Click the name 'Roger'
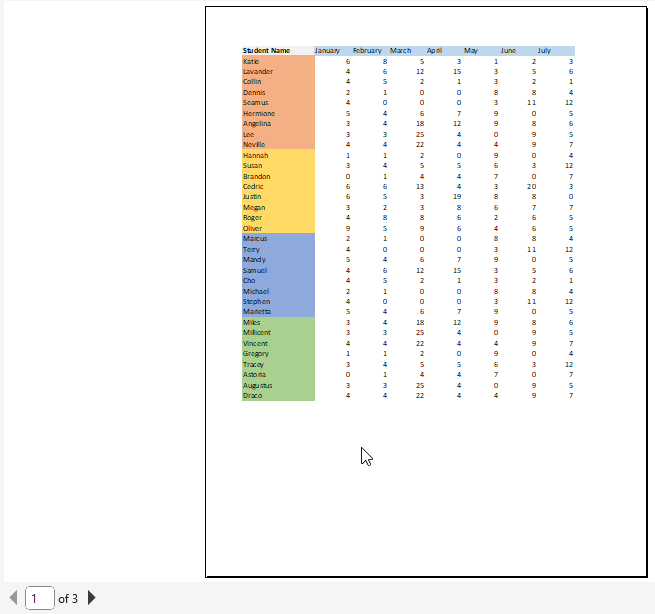Image resolution: width=655 pixels, height=614 pixels. tap(253, 218)
